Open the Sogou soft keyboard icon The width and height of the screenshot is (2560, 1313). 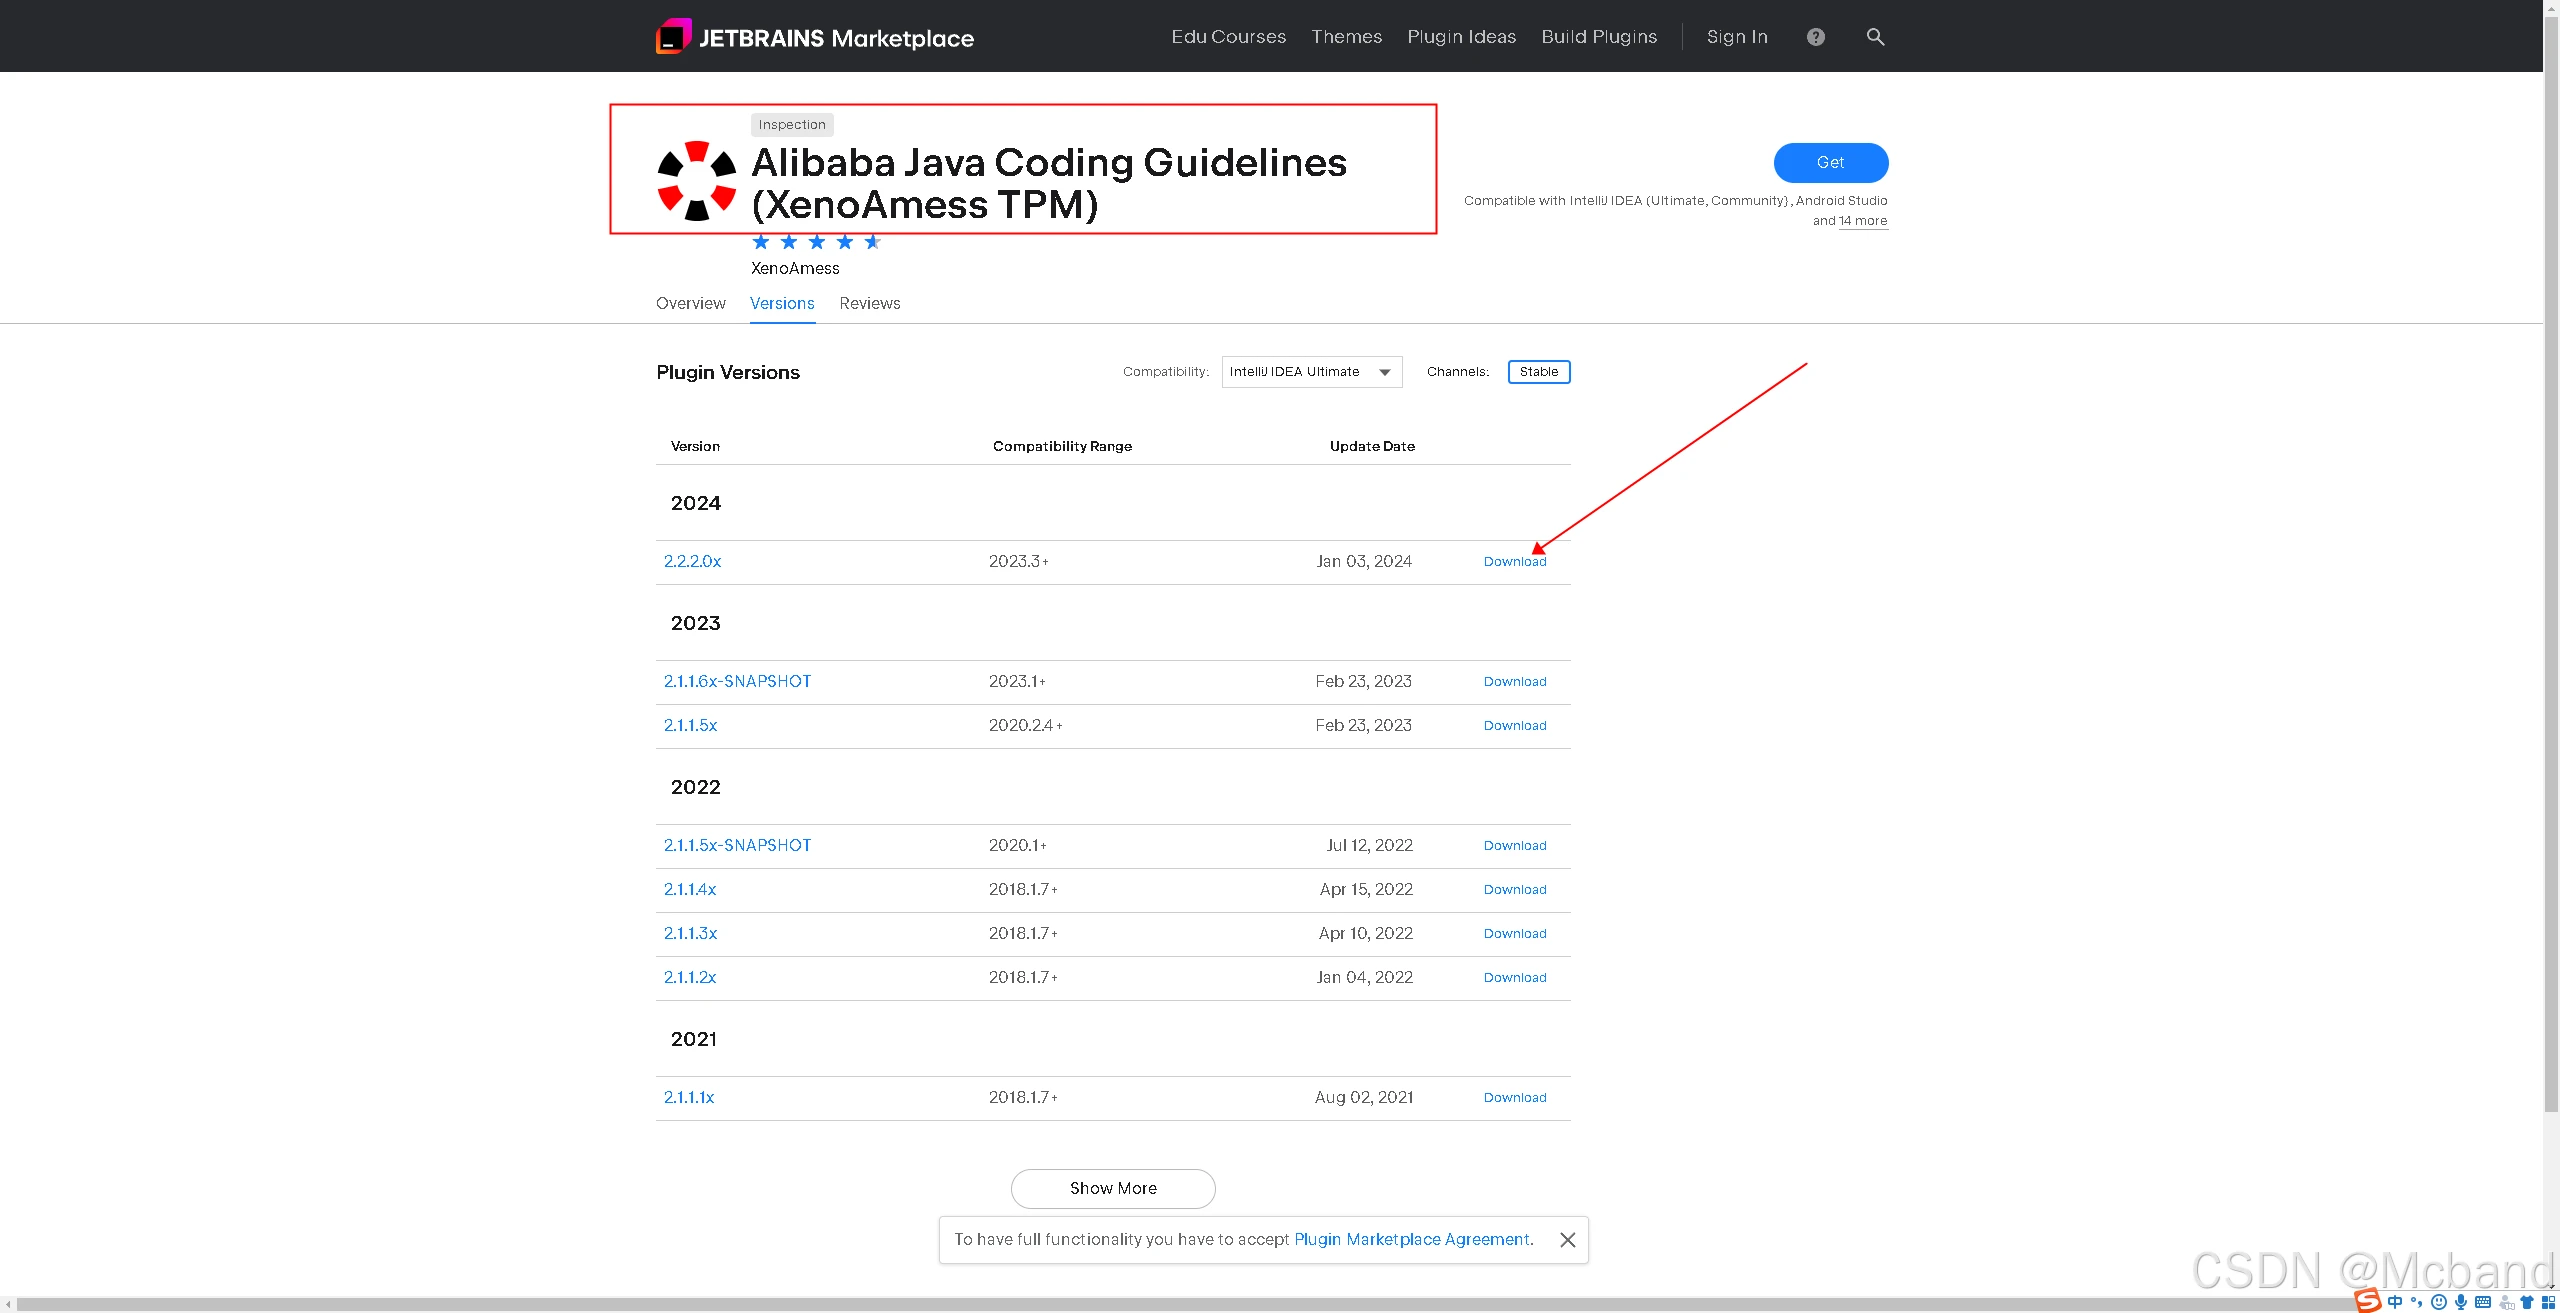2483,1302
